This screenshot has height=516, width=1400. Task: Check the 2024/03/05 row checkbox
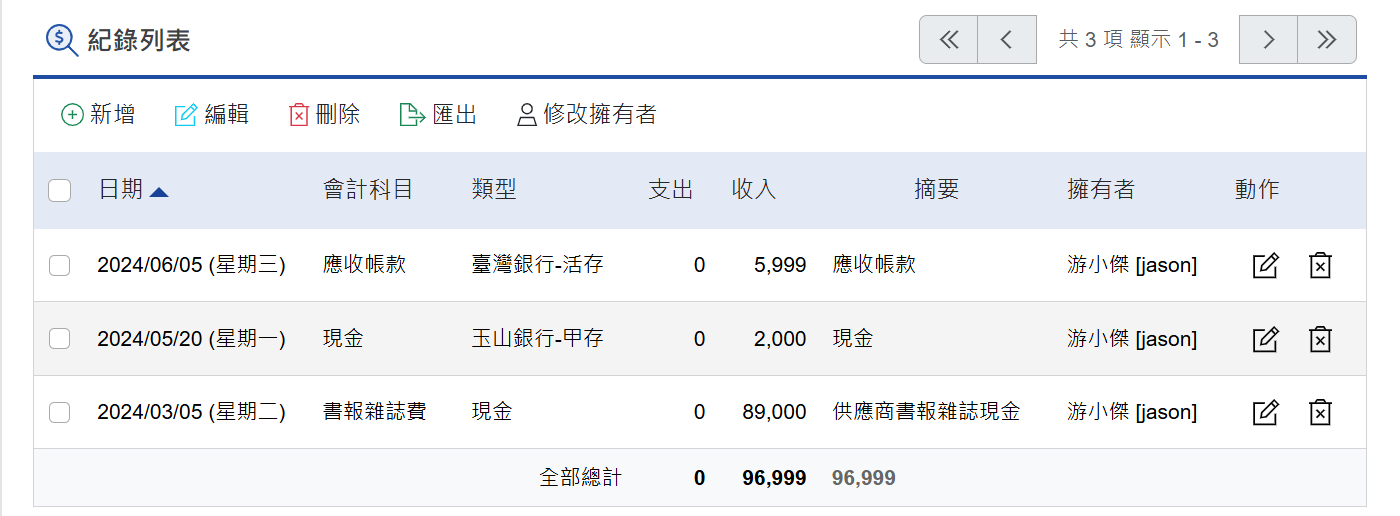(x=60, y=412)
